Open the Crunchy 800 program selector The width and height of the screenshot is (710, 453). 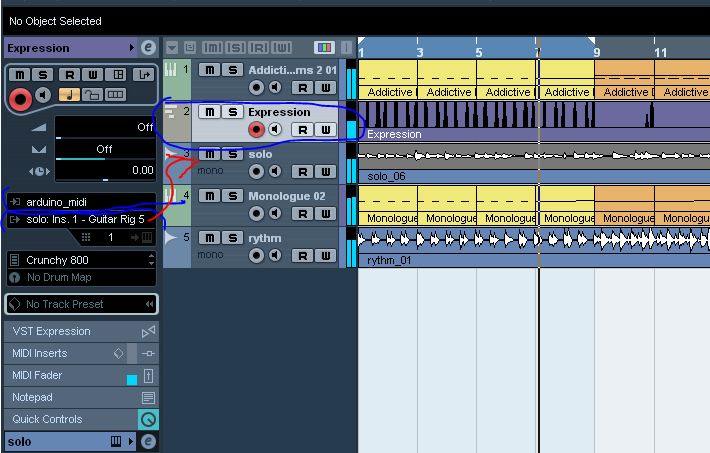(82, 260)
